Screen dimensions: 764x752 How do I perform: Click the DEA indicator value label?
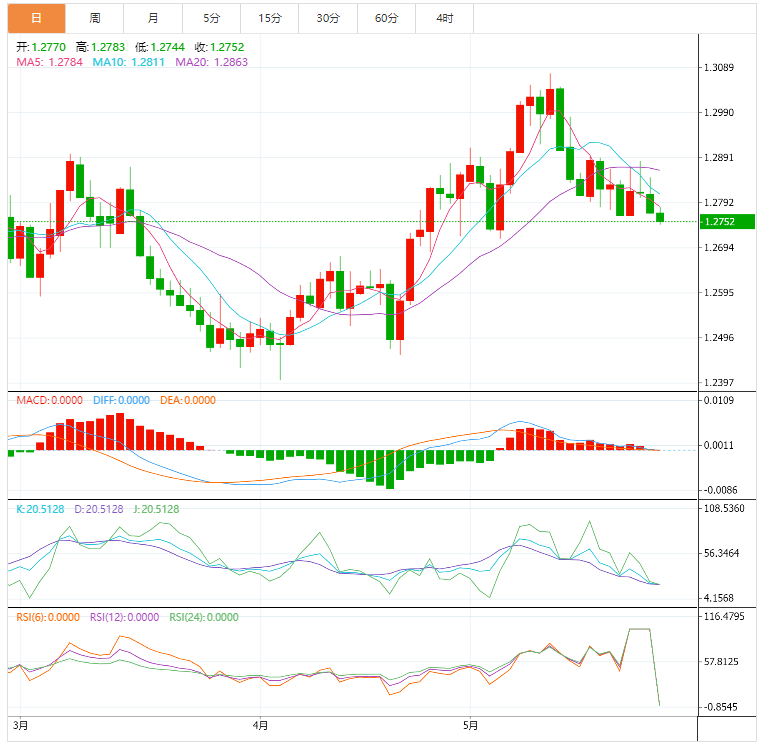click(x=187, y=400)
